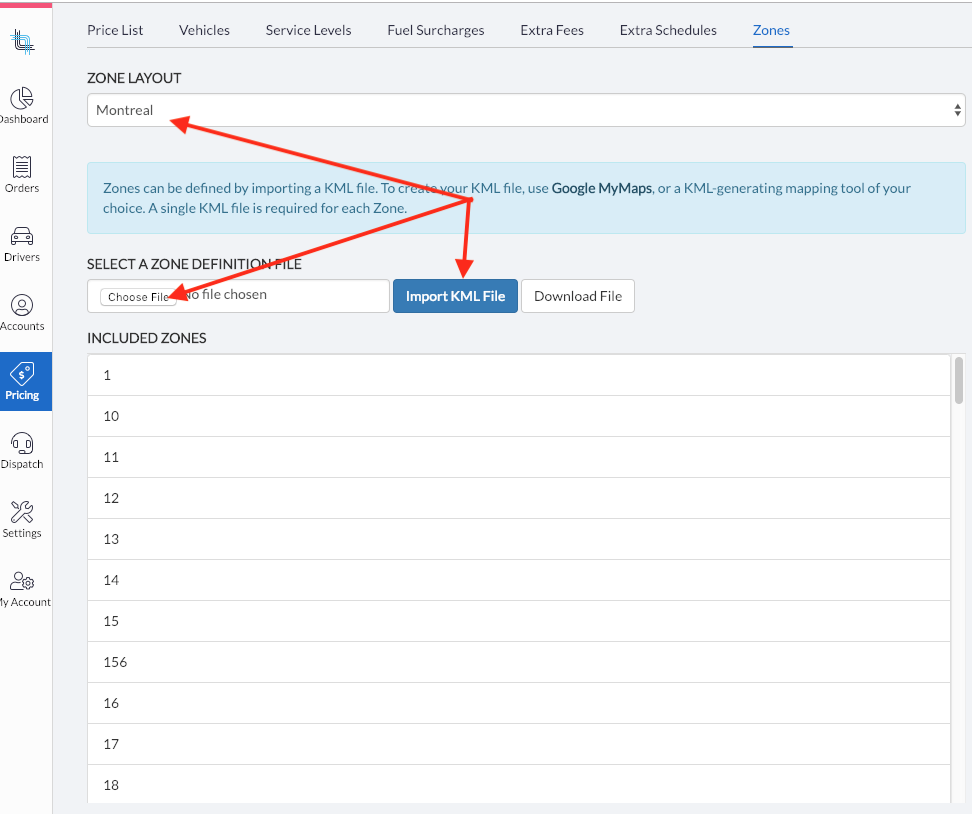The height and width of the screenshot is (814, 972).
Task: Open the Accounts person icon
Action: 22,305
